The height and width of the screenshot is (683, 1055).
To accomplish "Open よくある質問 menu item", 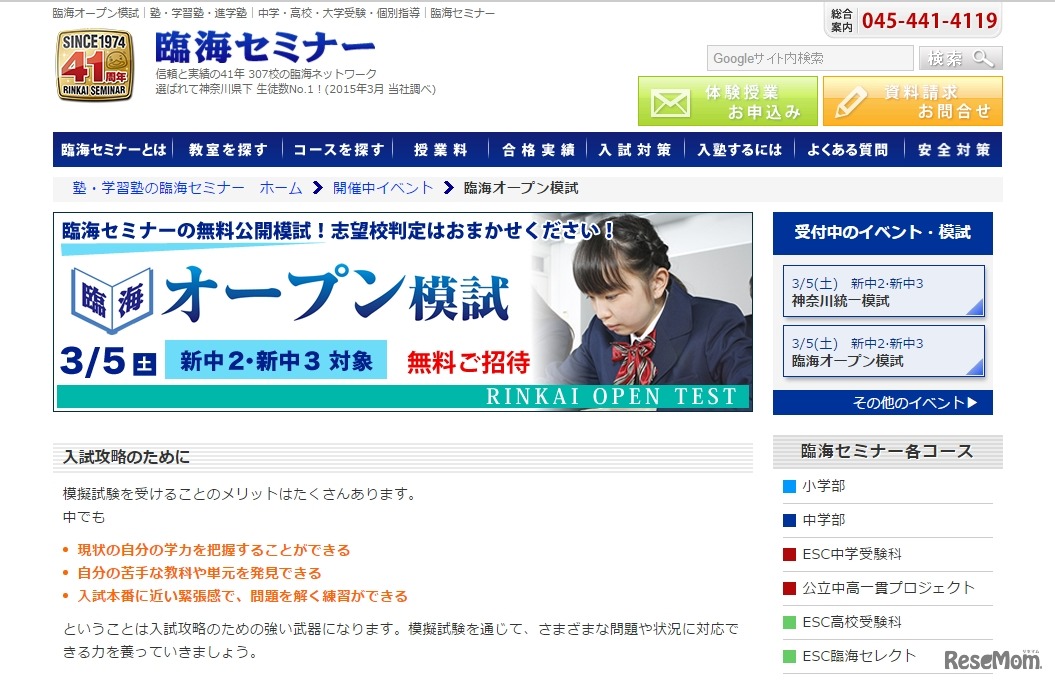I will click(848, 149).
